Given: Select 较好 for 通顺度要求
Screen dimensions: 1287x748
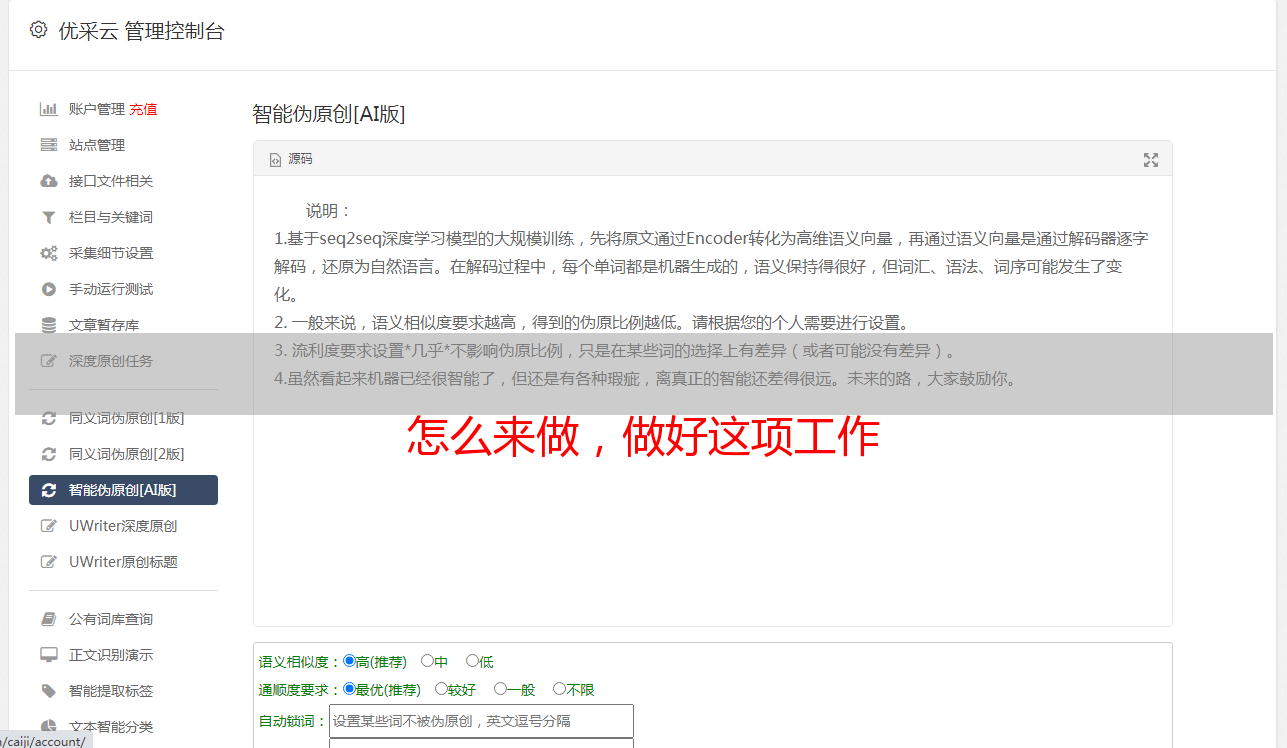Looking at the screenshot, I should [x=441, y=689].
